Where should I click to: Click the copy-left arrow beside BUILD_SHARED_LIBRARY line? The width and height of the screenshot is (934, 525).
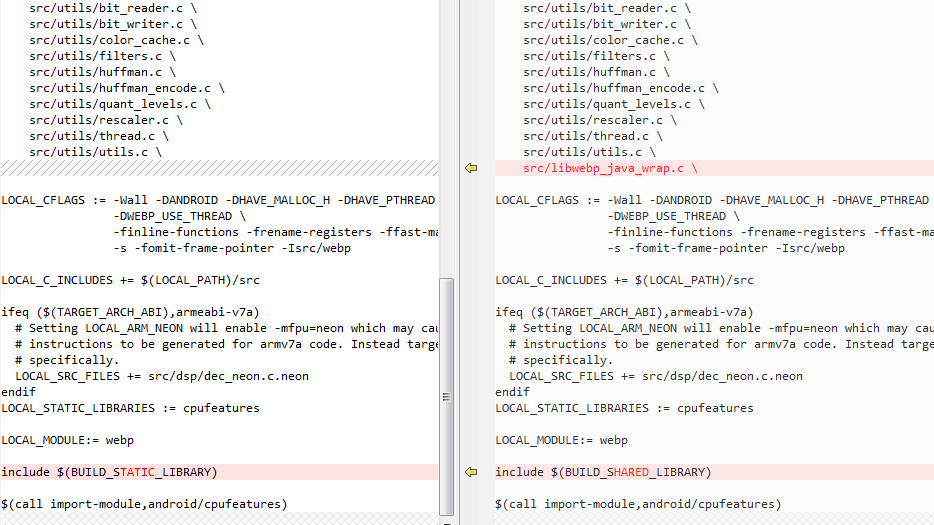point(471,472)
